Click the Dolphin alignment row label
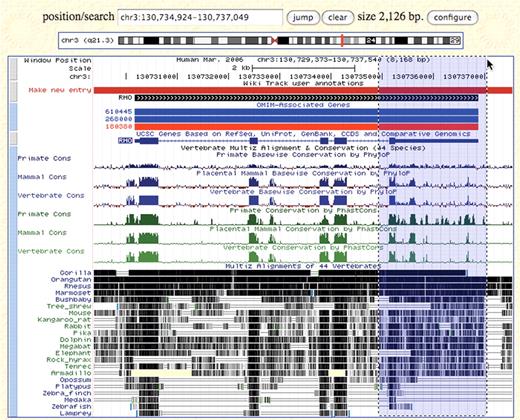 click(x=75, y=339)
